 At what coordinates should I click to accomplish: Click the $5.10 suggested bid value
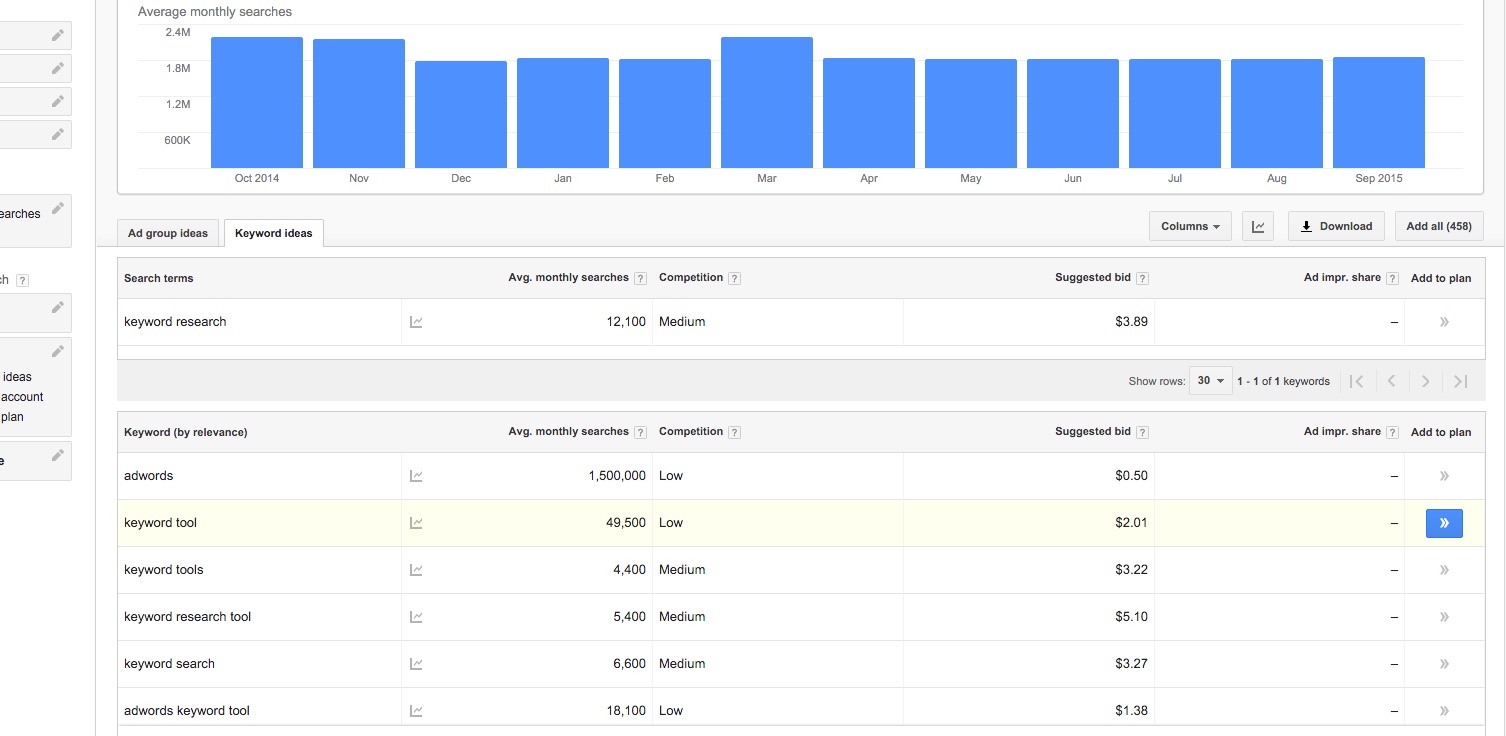click(x=1131, y=617)
